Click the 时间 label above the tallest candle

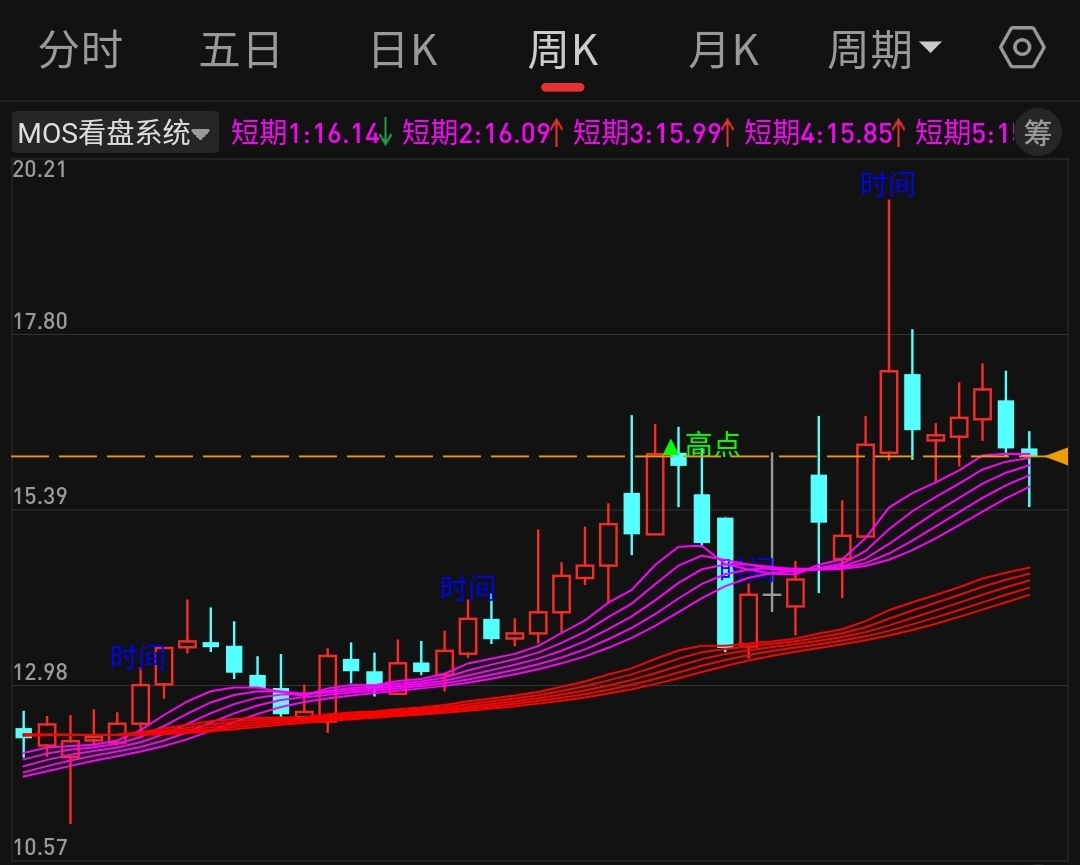[x=888, y=185]
